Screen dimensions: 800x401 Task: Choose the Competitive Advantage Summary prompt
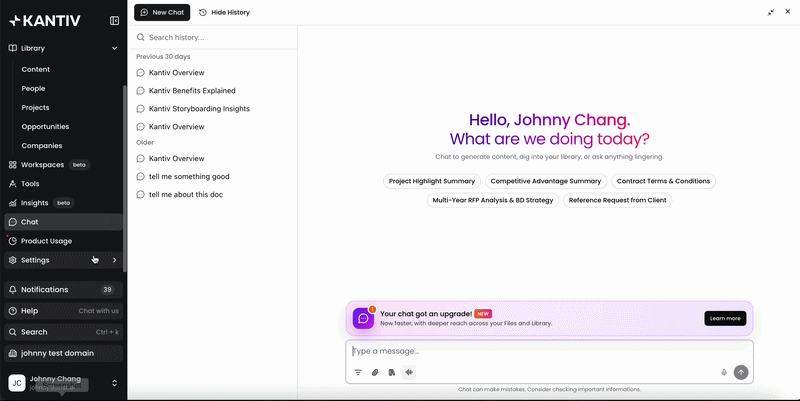click(x=546, y=181)
